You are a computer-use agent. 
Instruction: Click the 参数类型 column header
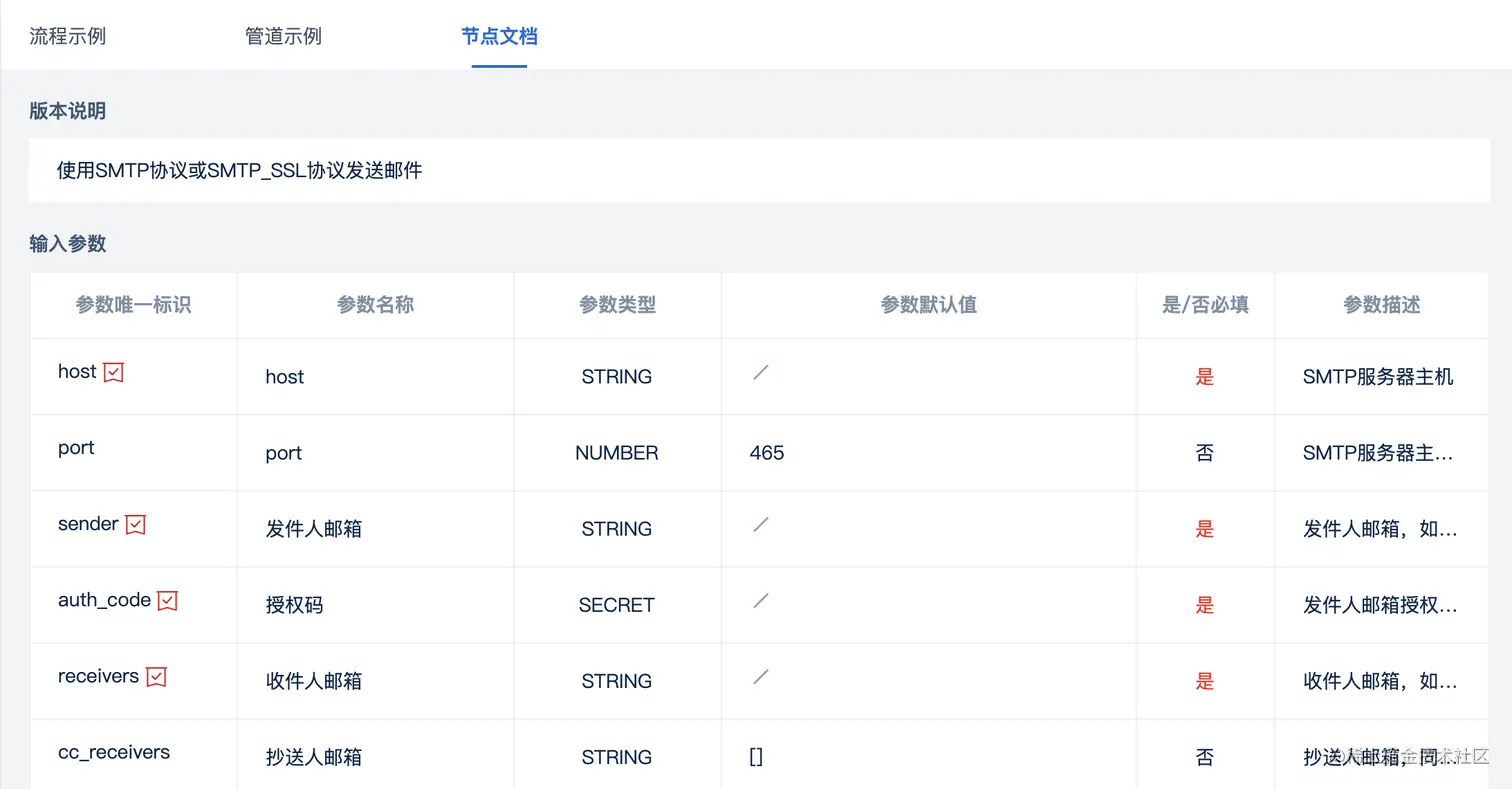click(x=617, y=305)
